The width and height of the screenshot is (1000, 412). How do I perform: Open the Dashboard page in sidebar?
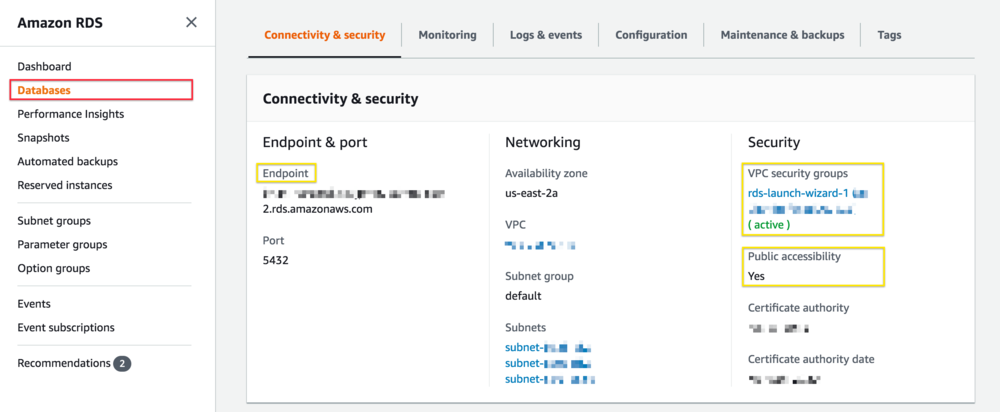point(44,66)
